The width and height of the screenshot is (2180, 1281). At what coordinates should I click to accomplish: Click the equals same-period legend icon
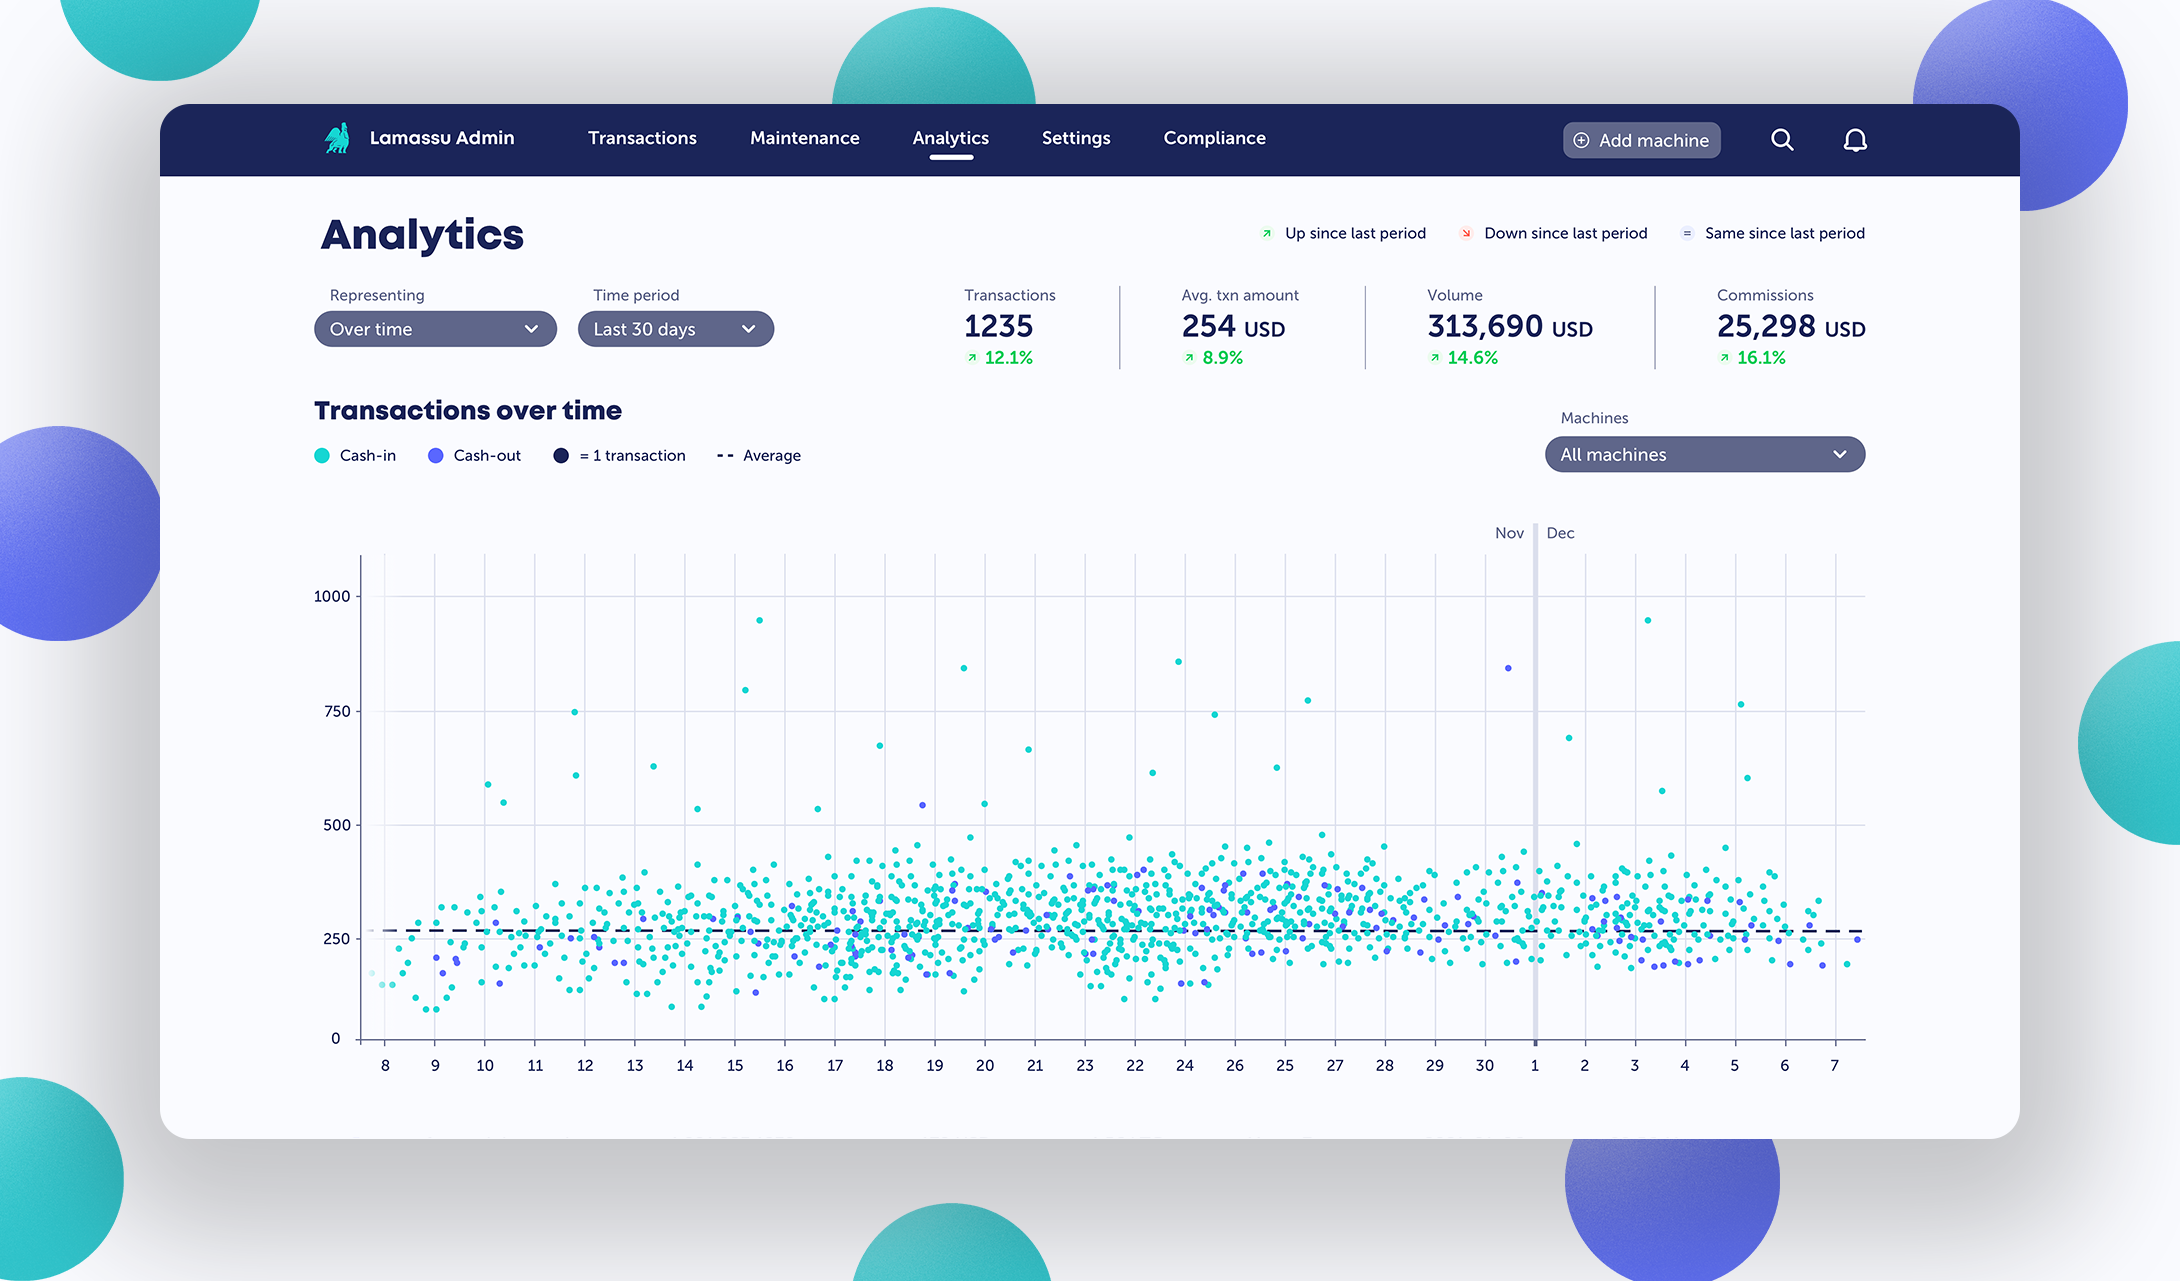pos(1687,234)
